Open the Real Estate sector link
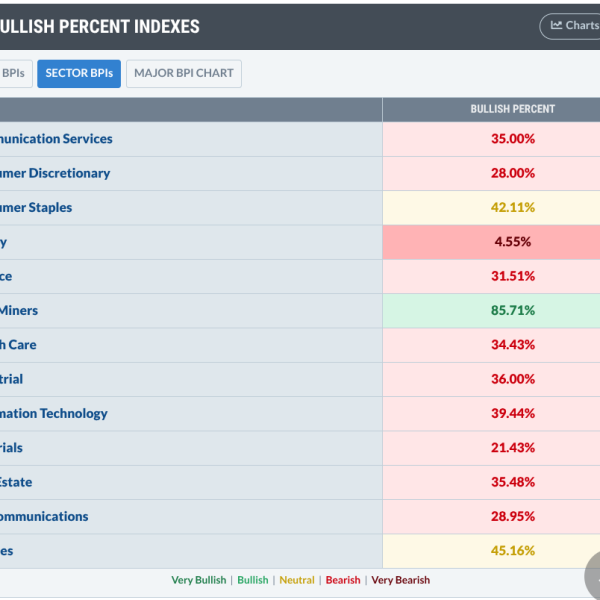The width and height of the screenshot is (600, 600). pyautogui.click(x=16, y=482)
